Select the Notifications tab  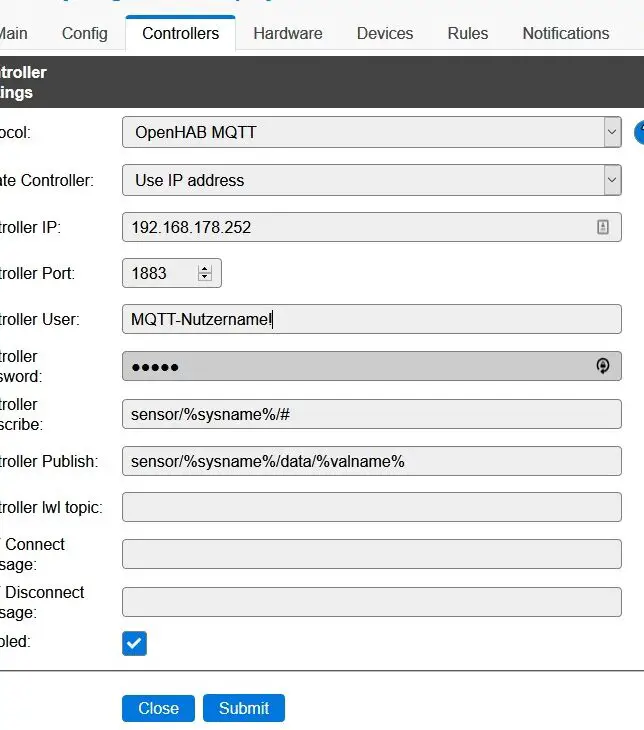pos(566,34)
